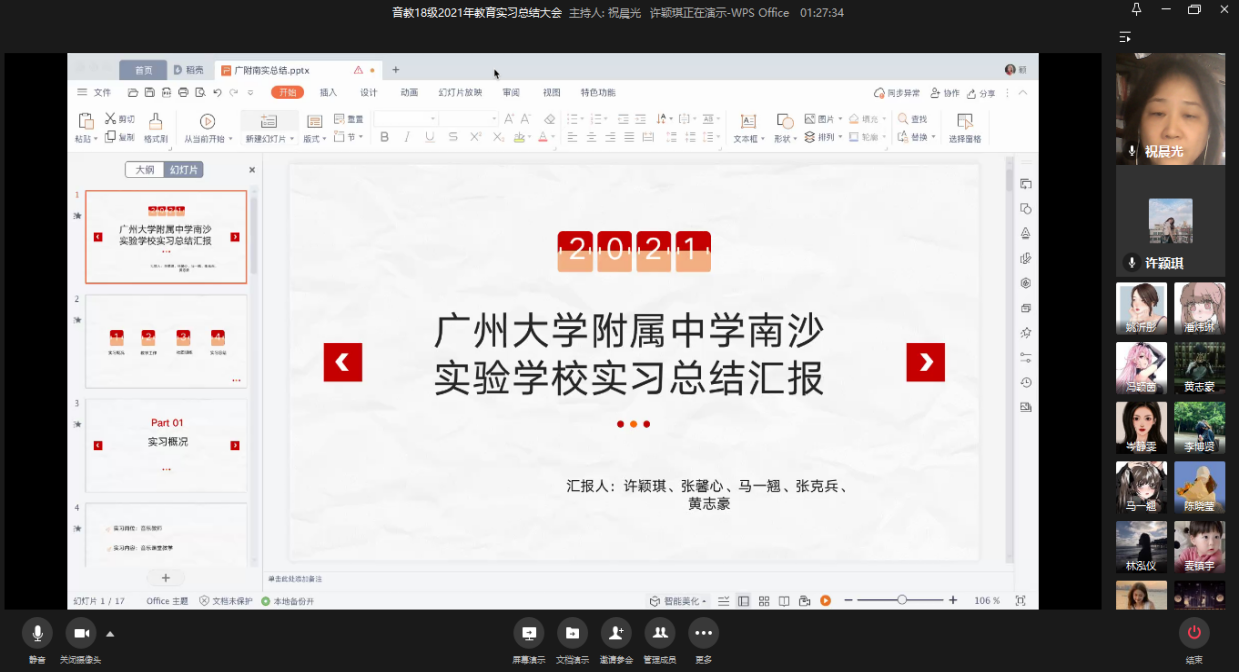Viewport: 1239px width, 672px height.
Task: Click the fit-to-window icon beside 106 %
Action: (1020, 600)
